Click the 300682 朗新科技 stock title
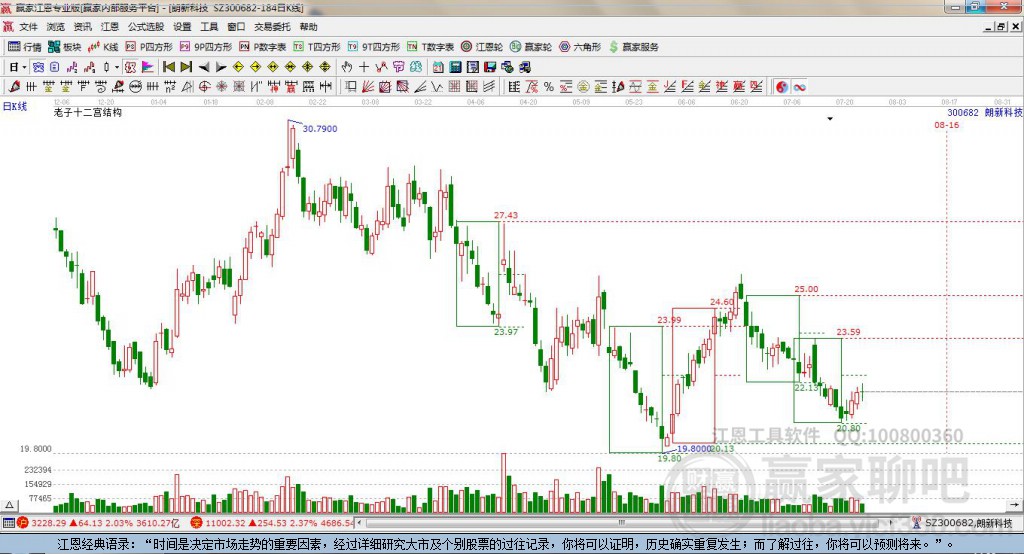Viewport: 1024px width, 554px height. pos(984,112)
